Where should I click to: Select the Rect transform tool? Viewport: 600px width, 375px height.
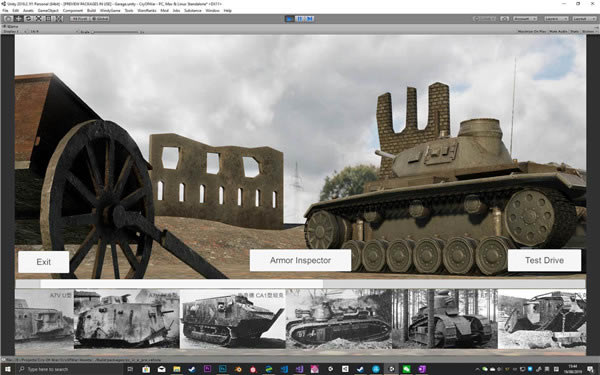(x=49, y=18)
